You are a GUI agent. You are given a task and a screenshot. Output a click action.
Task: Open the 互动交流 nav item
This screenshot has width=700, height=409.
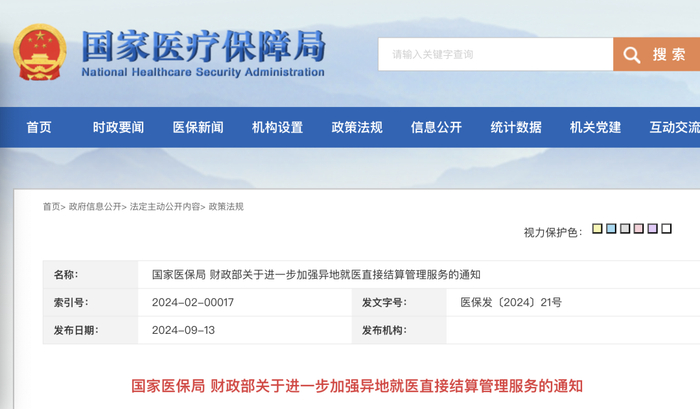(675, 127)
